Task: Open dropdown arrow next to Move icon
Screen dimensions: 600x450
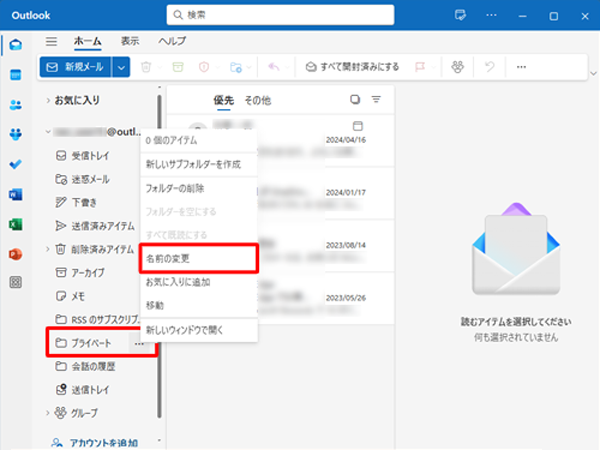Action: coord(249,68)
